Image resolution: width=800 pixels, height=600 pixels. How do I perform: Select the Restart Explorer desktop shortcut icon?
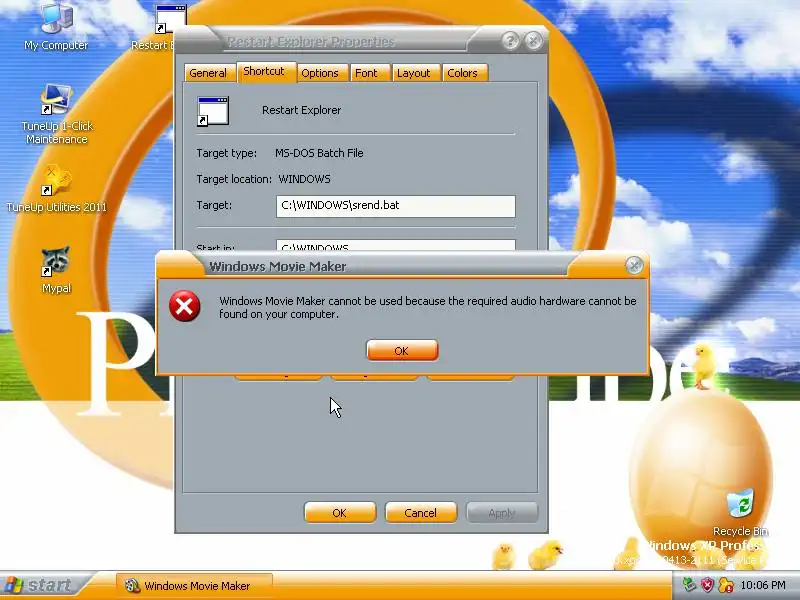[171, 19]
